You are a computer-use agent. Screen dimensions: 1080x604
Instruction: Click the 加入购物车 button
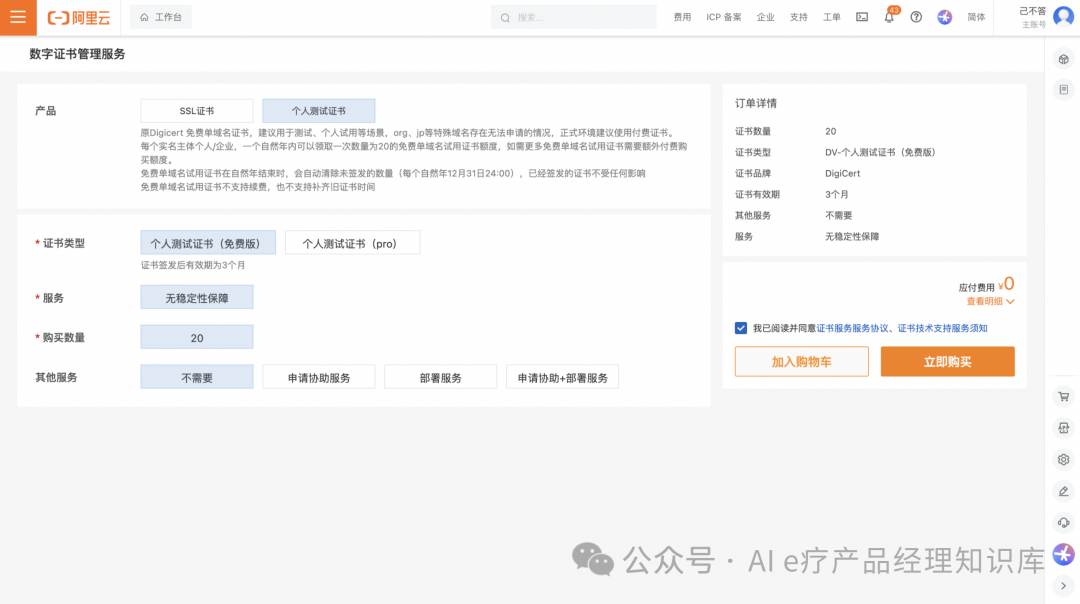(802, 362)
